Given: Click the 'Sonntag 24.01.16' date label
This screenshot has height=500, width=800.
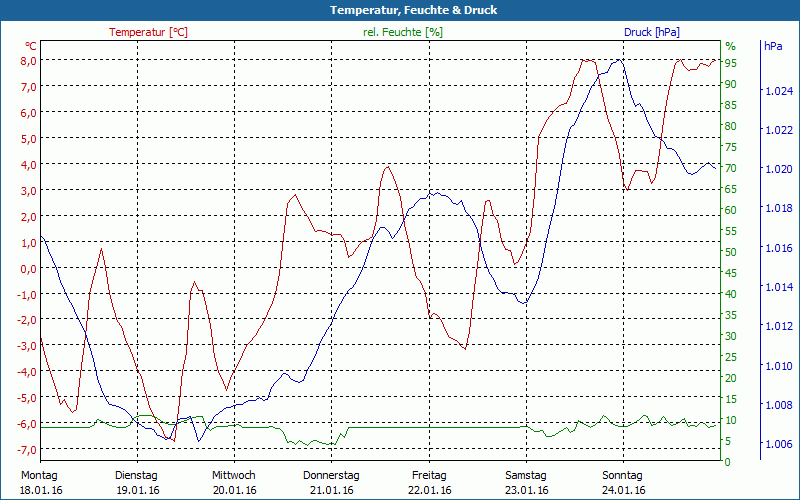Looking at the screenshot, I should pos(623,482).
